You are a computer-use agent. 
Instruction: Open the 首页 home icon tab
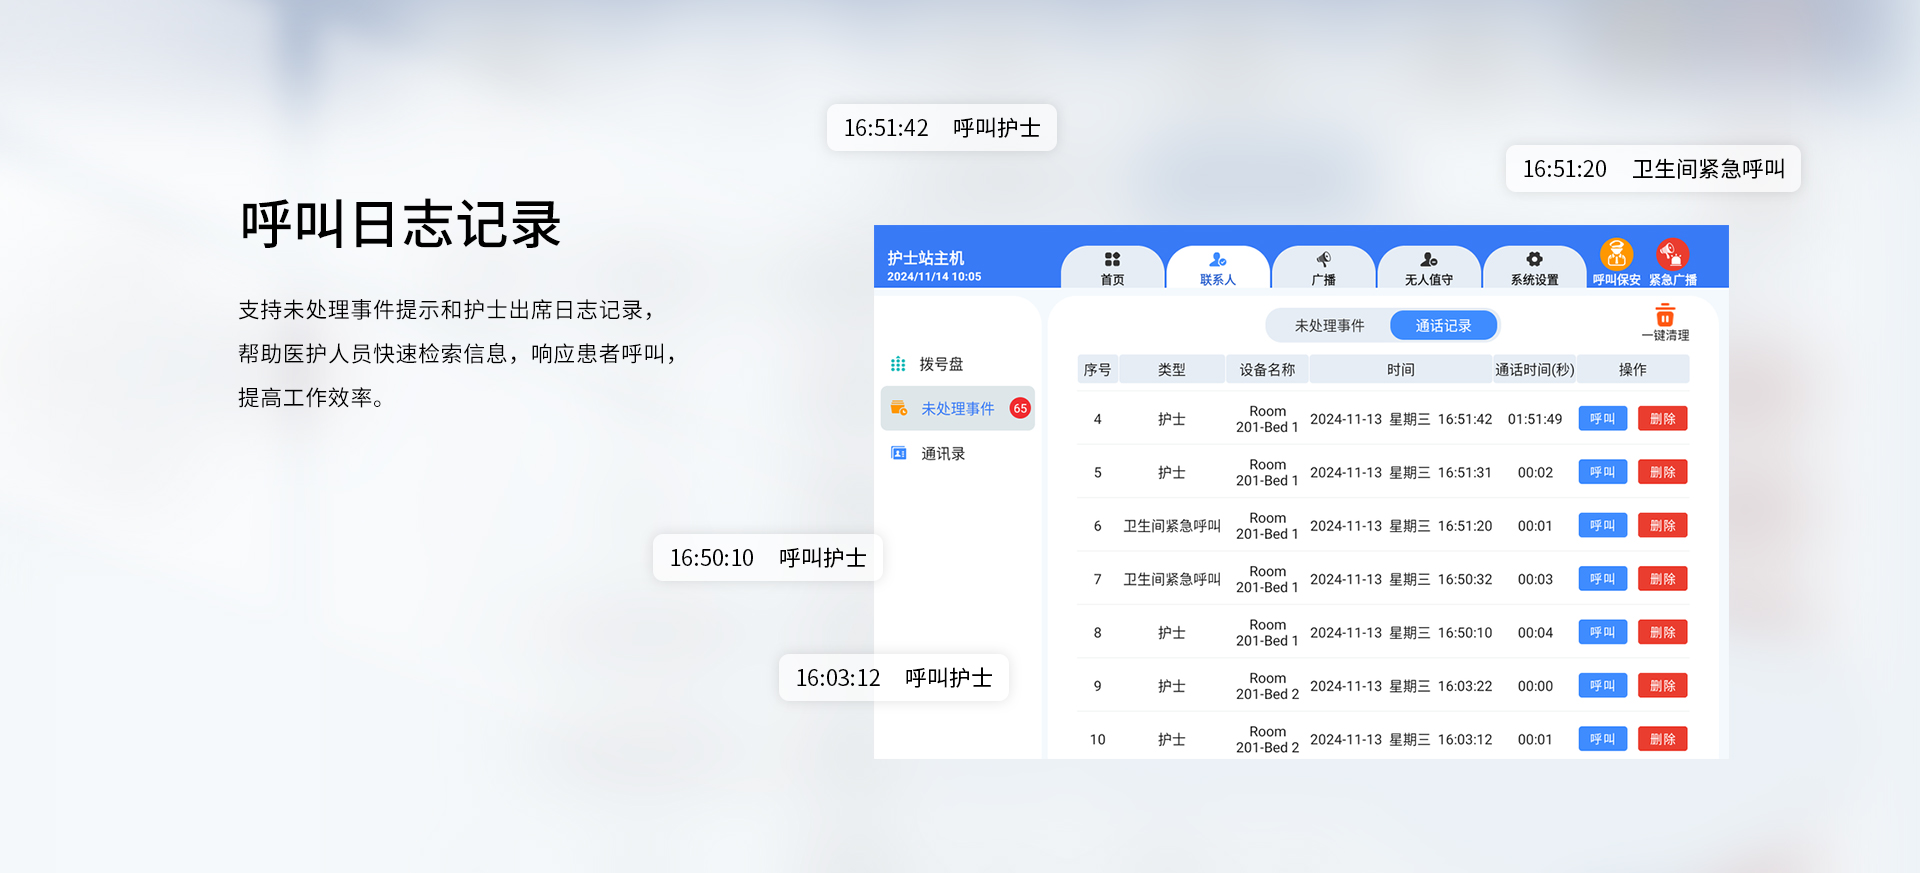point(1112,261)
